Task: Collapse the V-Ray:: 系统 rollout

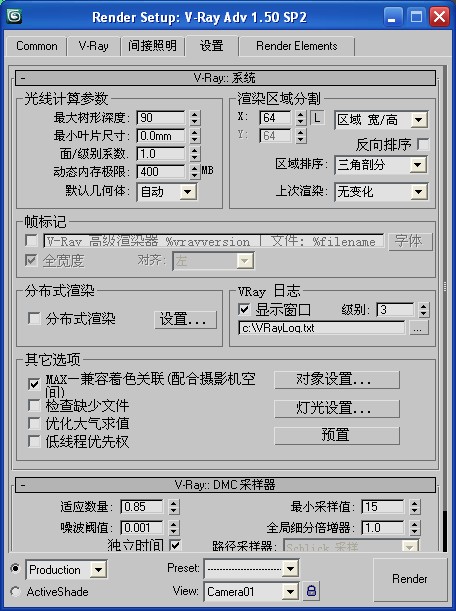Action: (225, 78)
